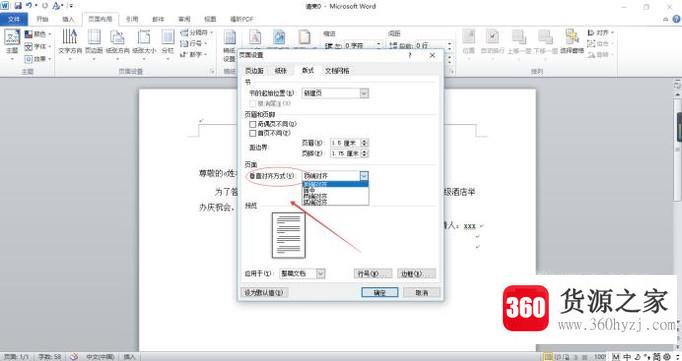Switch to the 插入 ribbon tab
The width and height of the screenshot is (682, 361).
pos(68,19)
